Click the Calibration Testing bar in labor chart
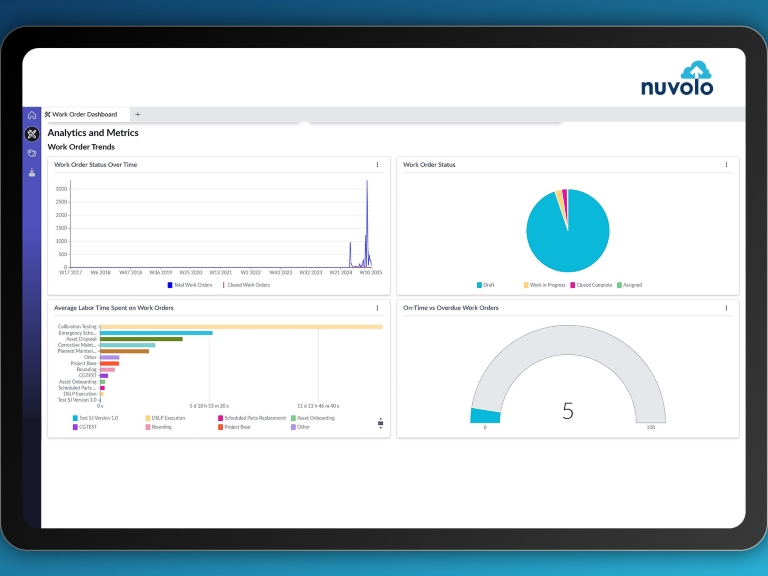This screenshot has width=768, height=576. [x=240, y=326]
